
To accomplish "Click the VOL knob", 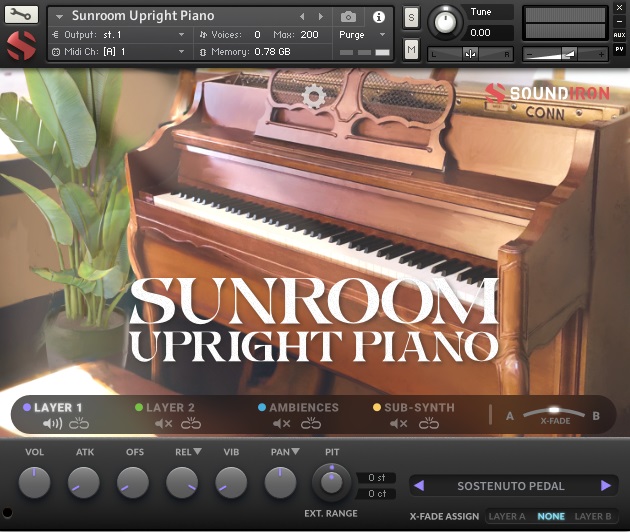I will [x=34, y=483].
